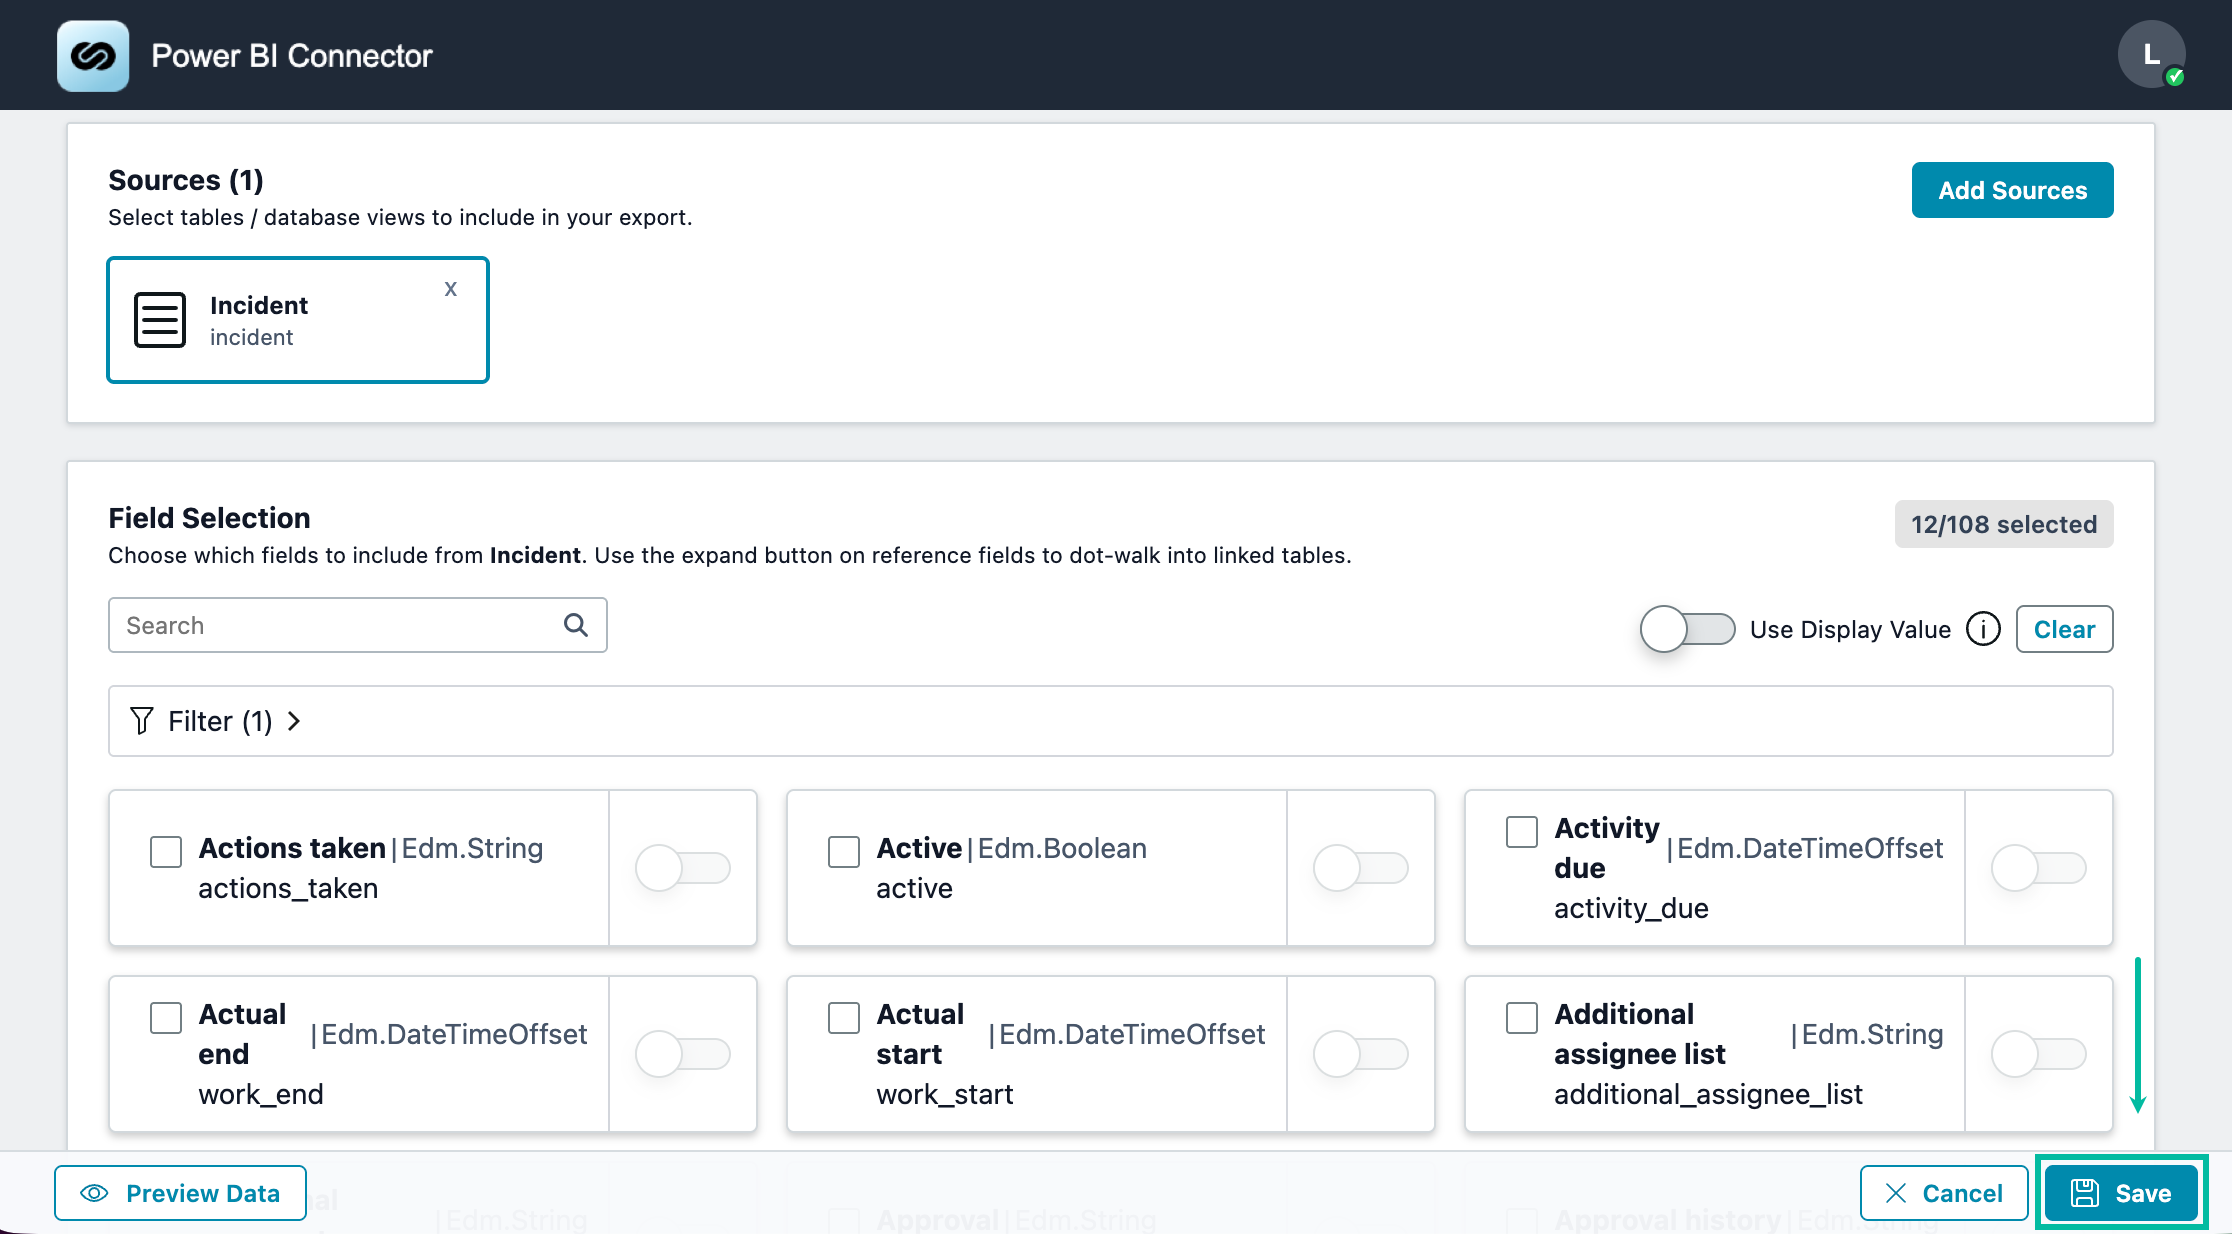
Task: Click the Field Selection heading
Action: tap(209, 518)
